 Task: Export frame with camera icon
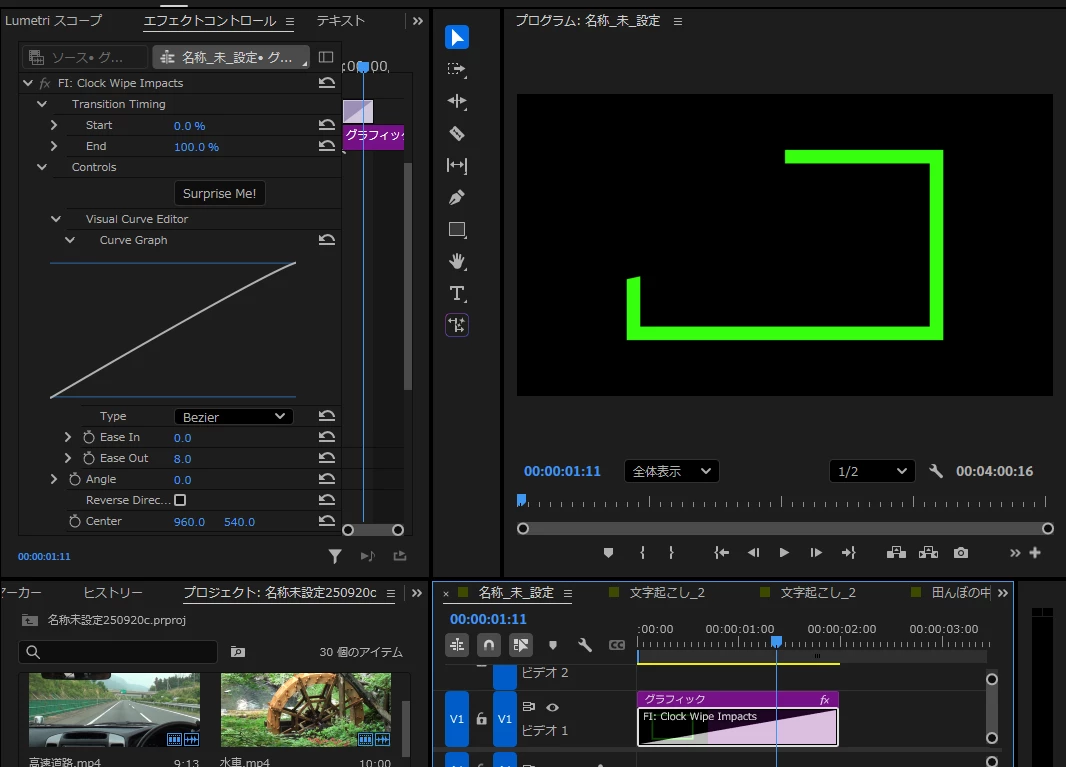click(x=961, y=553)
